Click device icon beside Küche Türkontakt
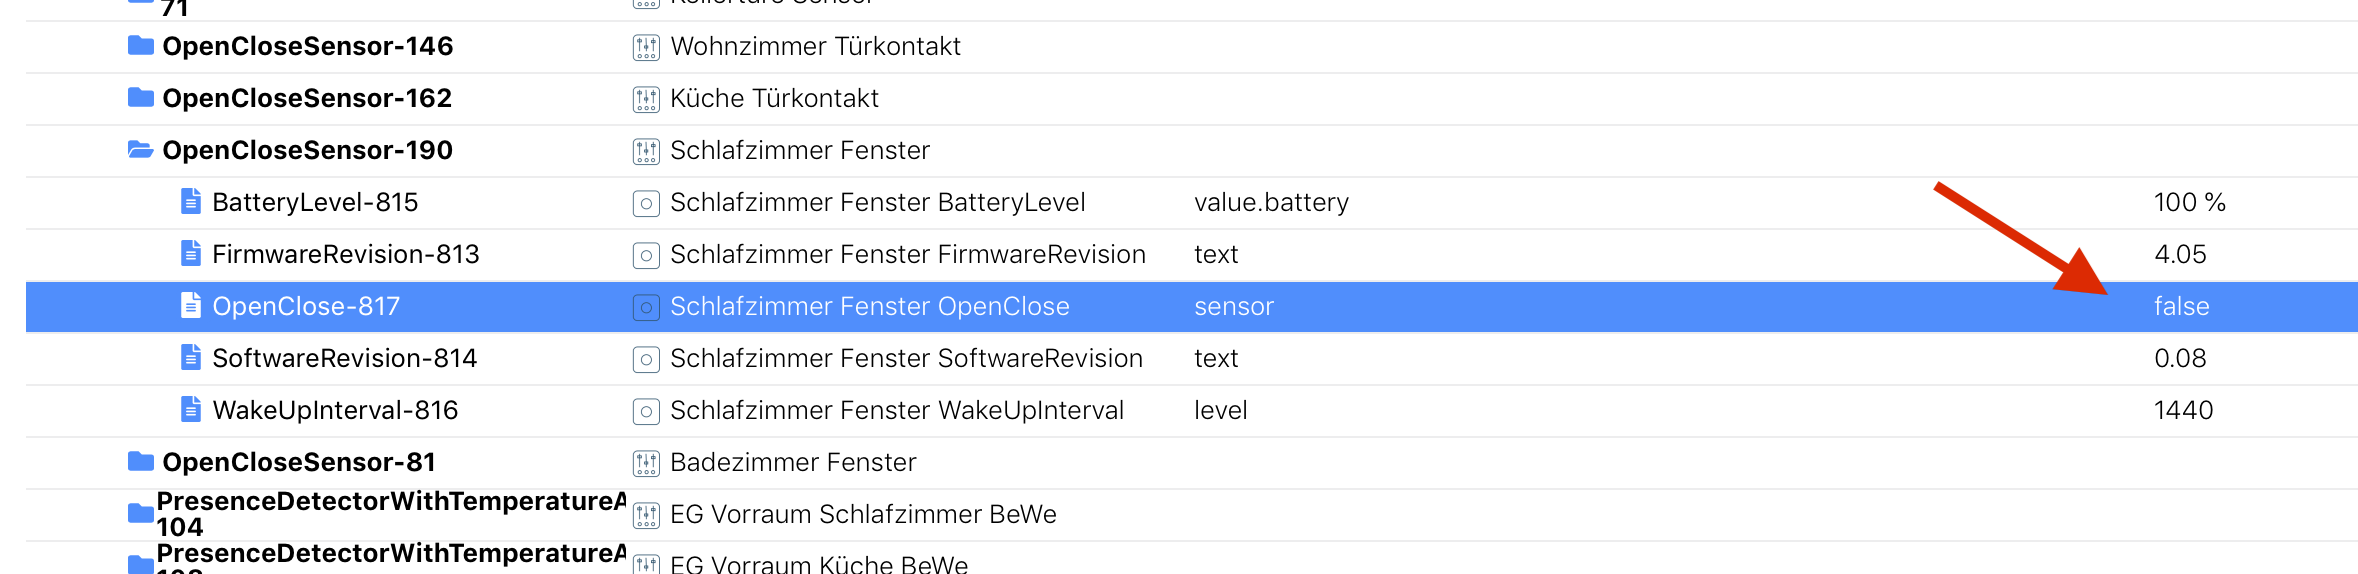This screenshot has height=574, width=2358. pos(646,99)
